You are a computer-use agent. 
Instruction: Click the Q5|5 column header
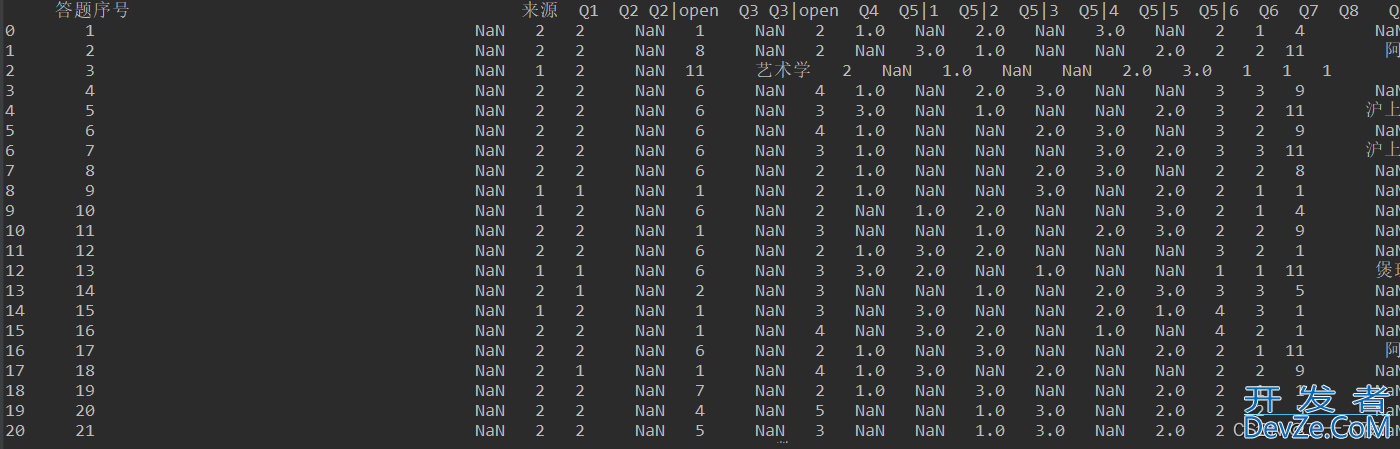[x=1158, y=11]
